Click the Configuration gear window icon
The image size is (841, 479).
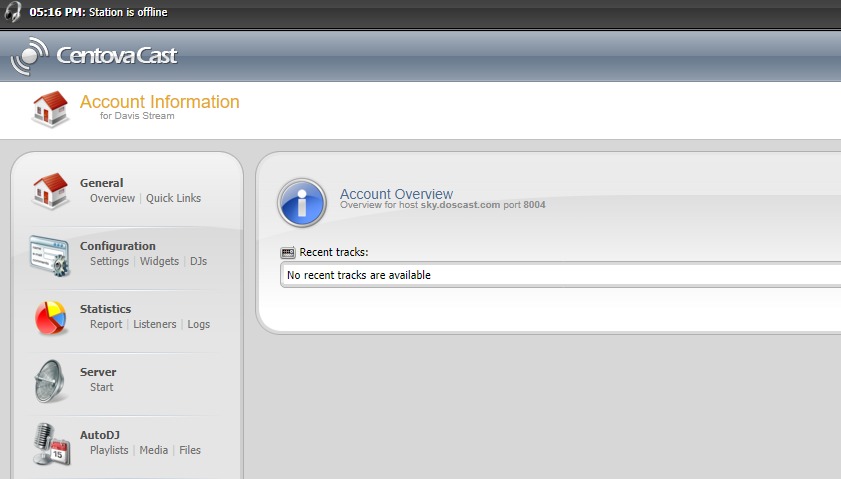click(x=50, y=256)
